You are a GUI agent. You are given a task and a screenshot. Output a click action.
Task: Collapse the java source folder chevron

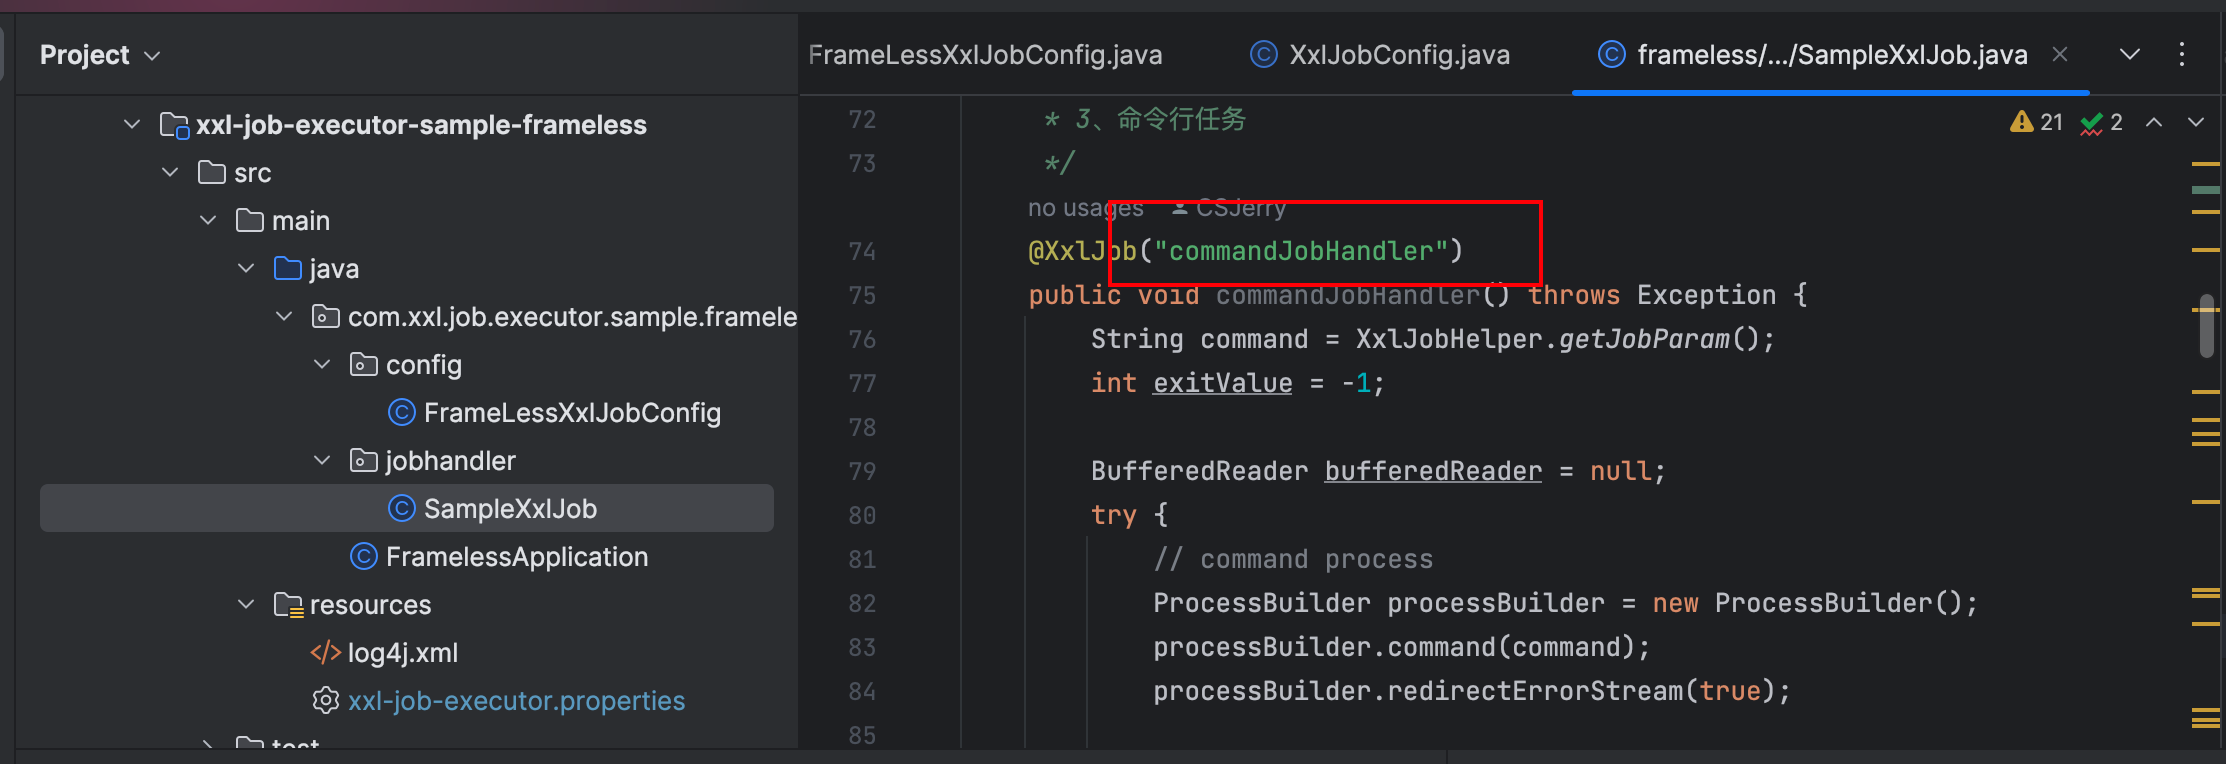246,268
